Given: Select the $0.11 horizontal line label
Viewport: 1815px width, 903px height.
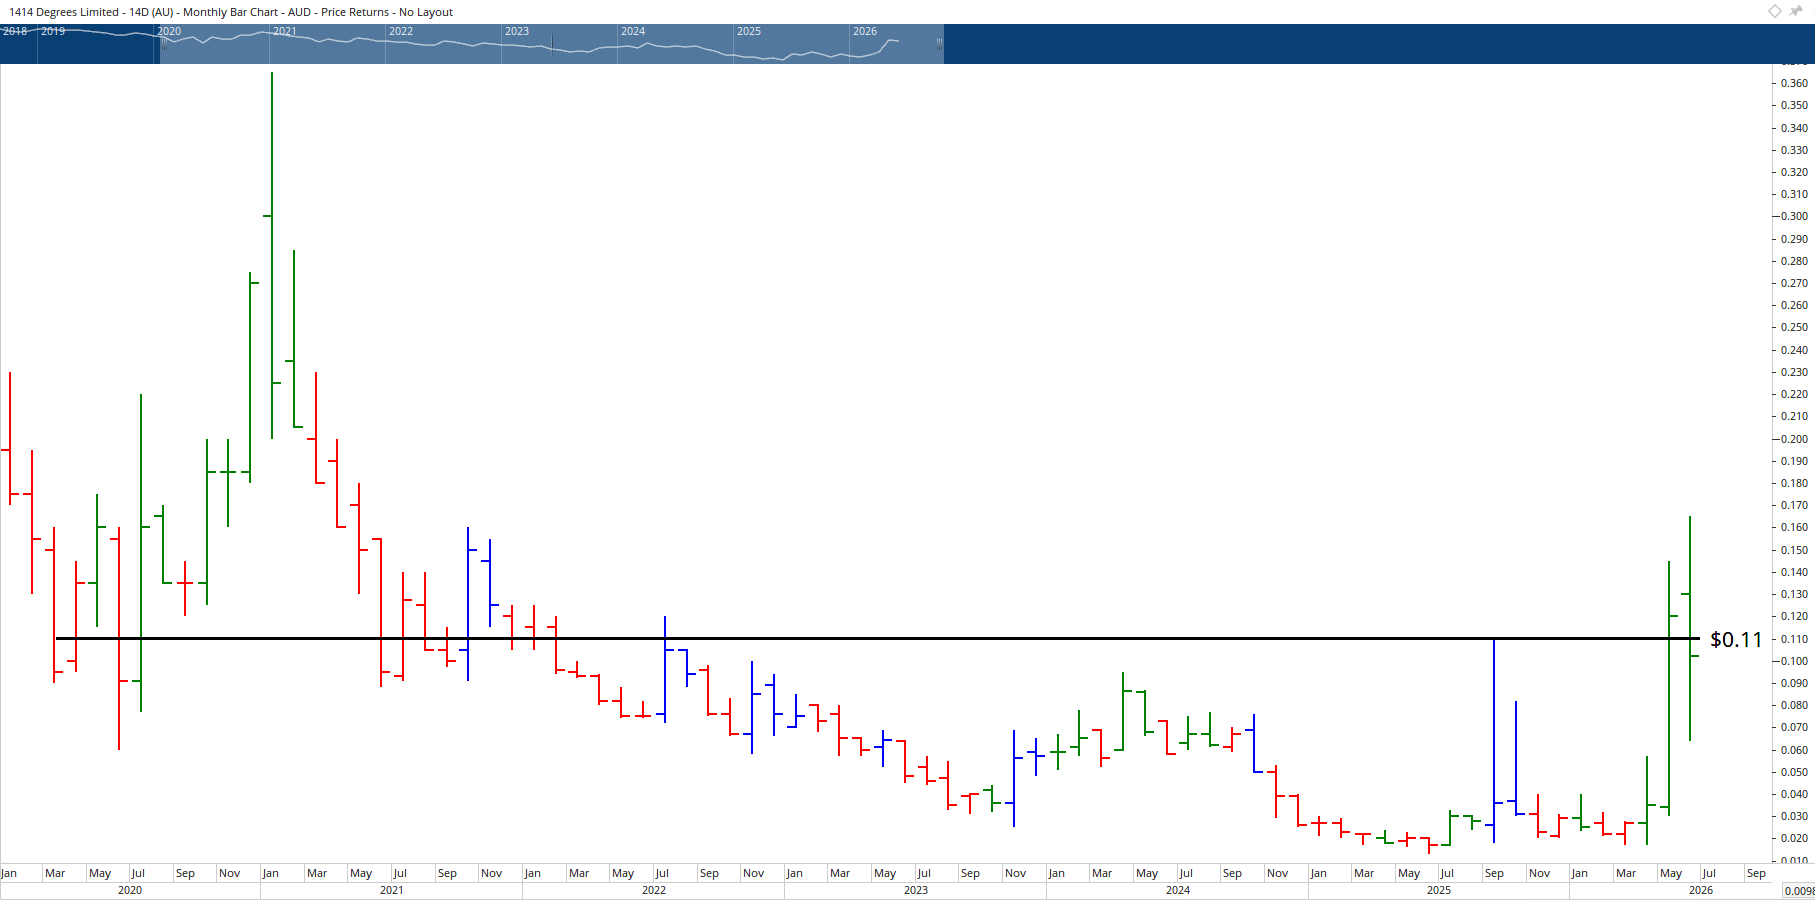Looking at the screenshot, I should click(1736, 639).
